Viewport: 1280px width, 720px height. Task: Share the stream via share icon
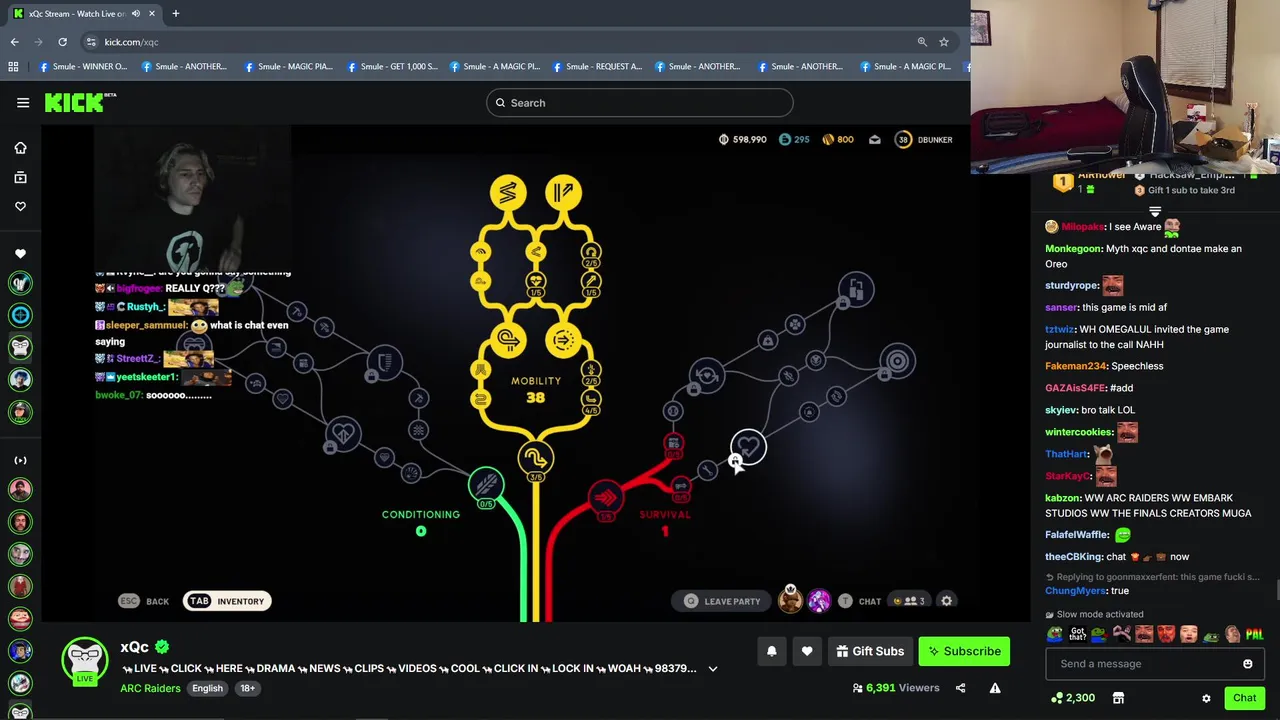pos(960,688)
